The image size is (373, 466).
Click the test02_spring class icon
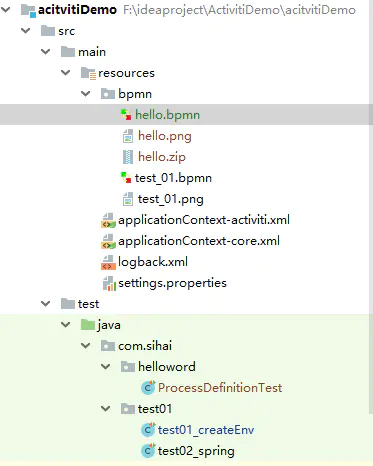click(x=148, y=451)
